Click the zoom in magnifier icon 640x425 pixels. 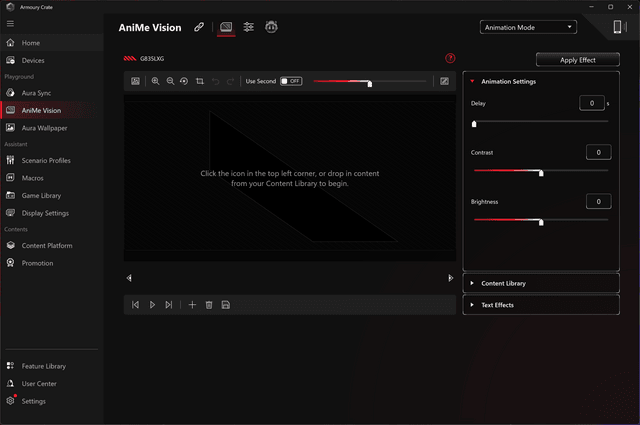[x=156, y=81]
